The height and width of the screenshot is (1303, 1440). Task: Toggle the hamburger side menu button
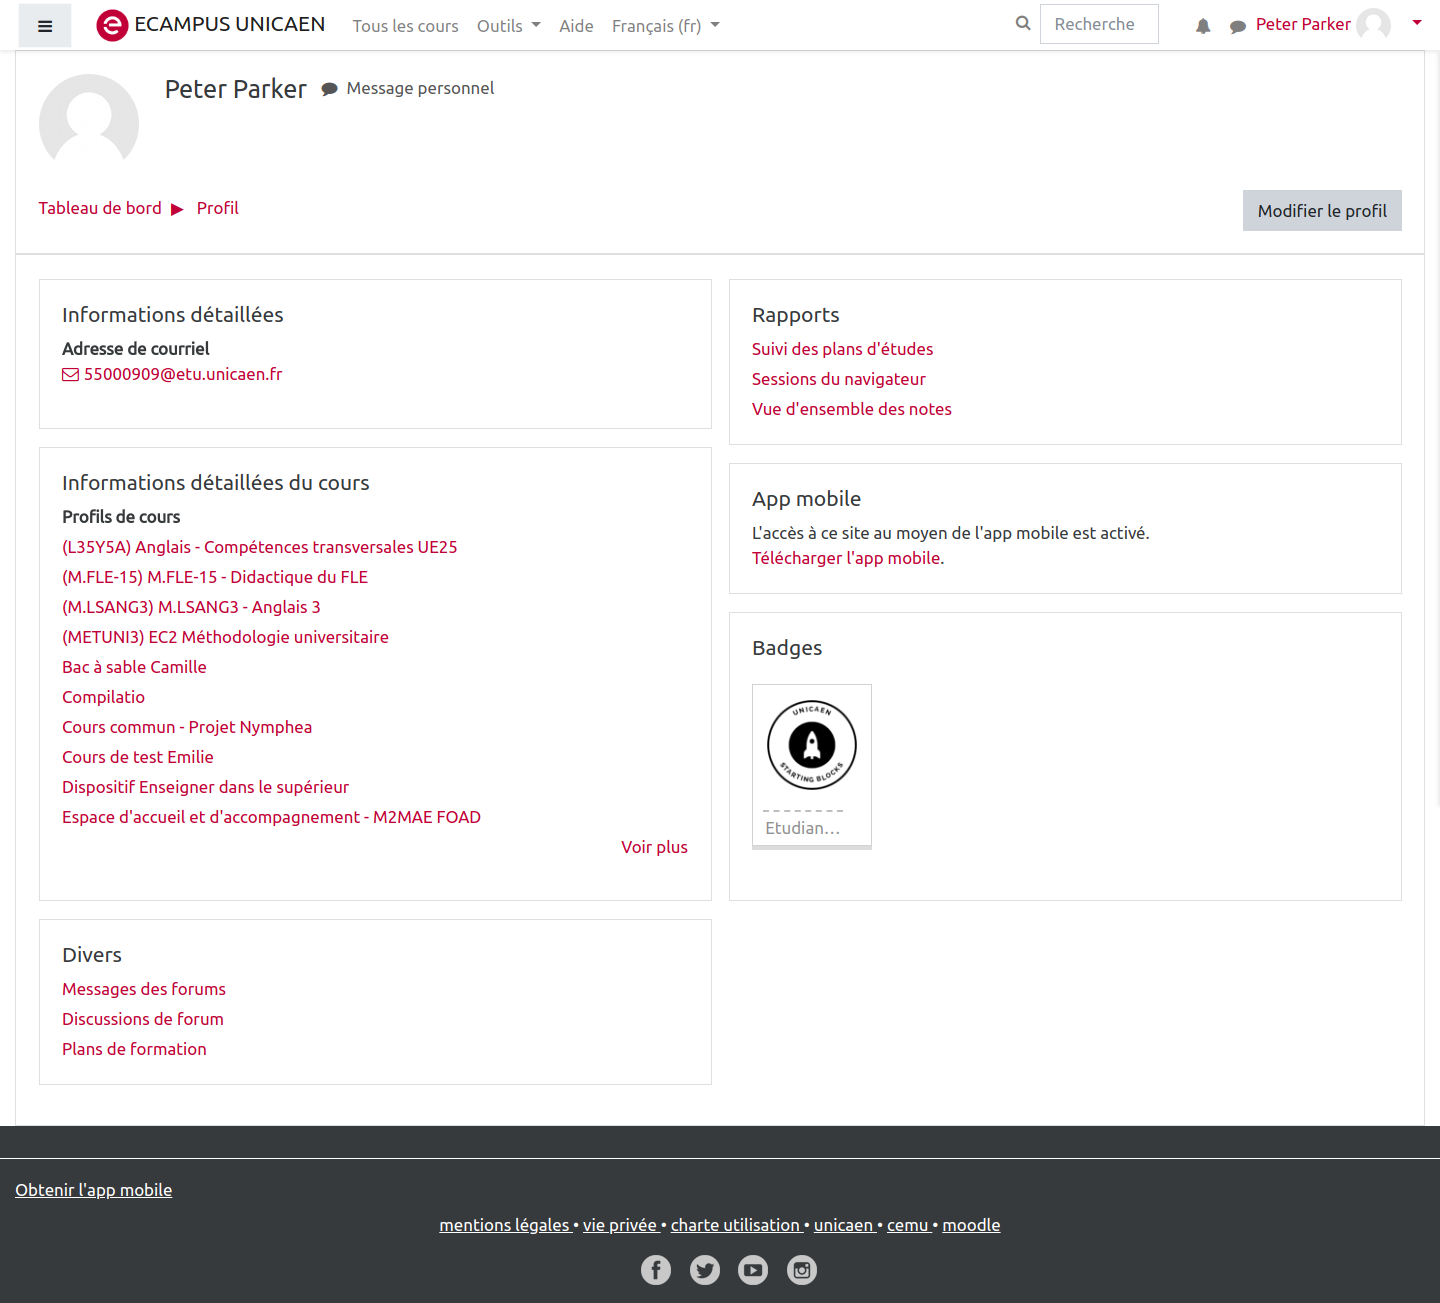point(45,26)
